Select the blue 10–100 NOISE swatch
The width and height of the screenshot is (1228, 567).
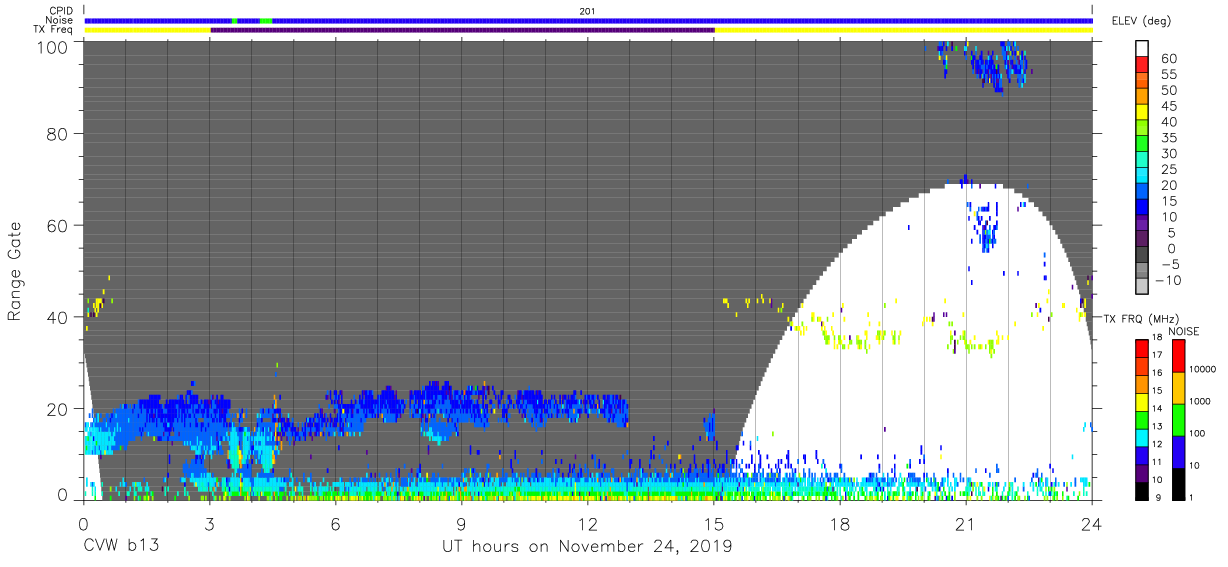pos(1179,452)
